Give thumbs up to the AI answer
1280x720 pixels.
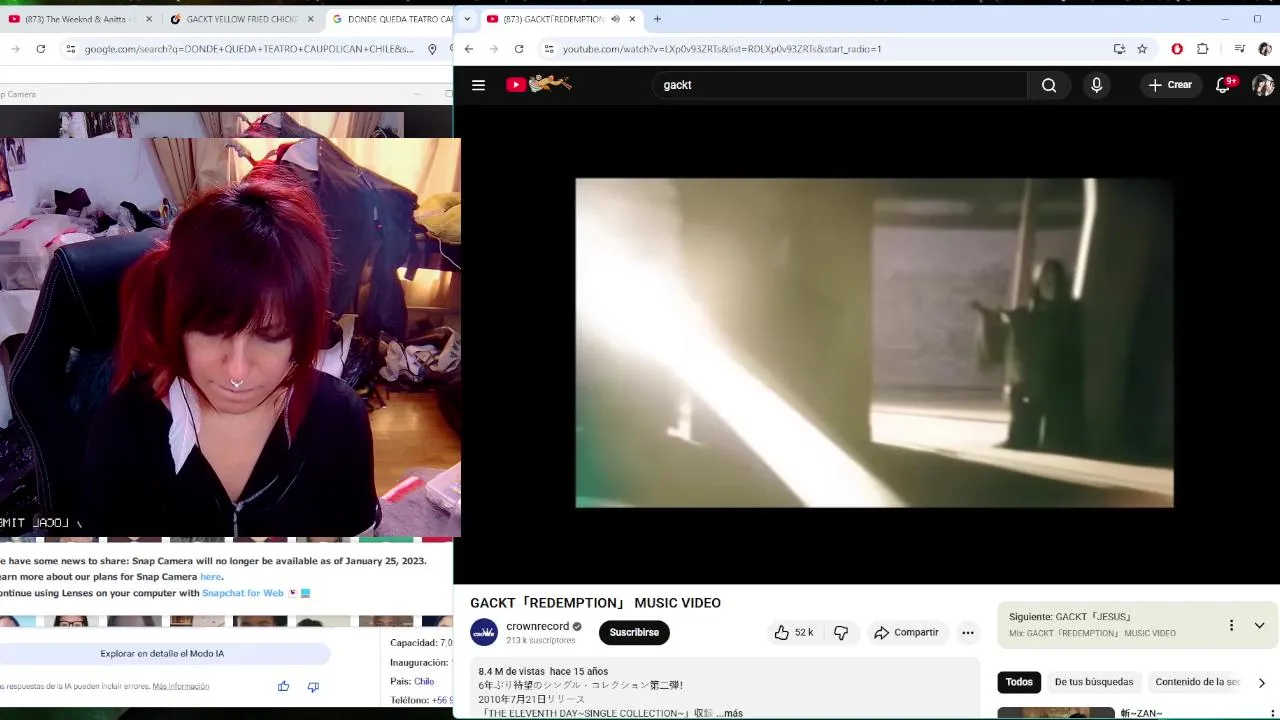283,686
